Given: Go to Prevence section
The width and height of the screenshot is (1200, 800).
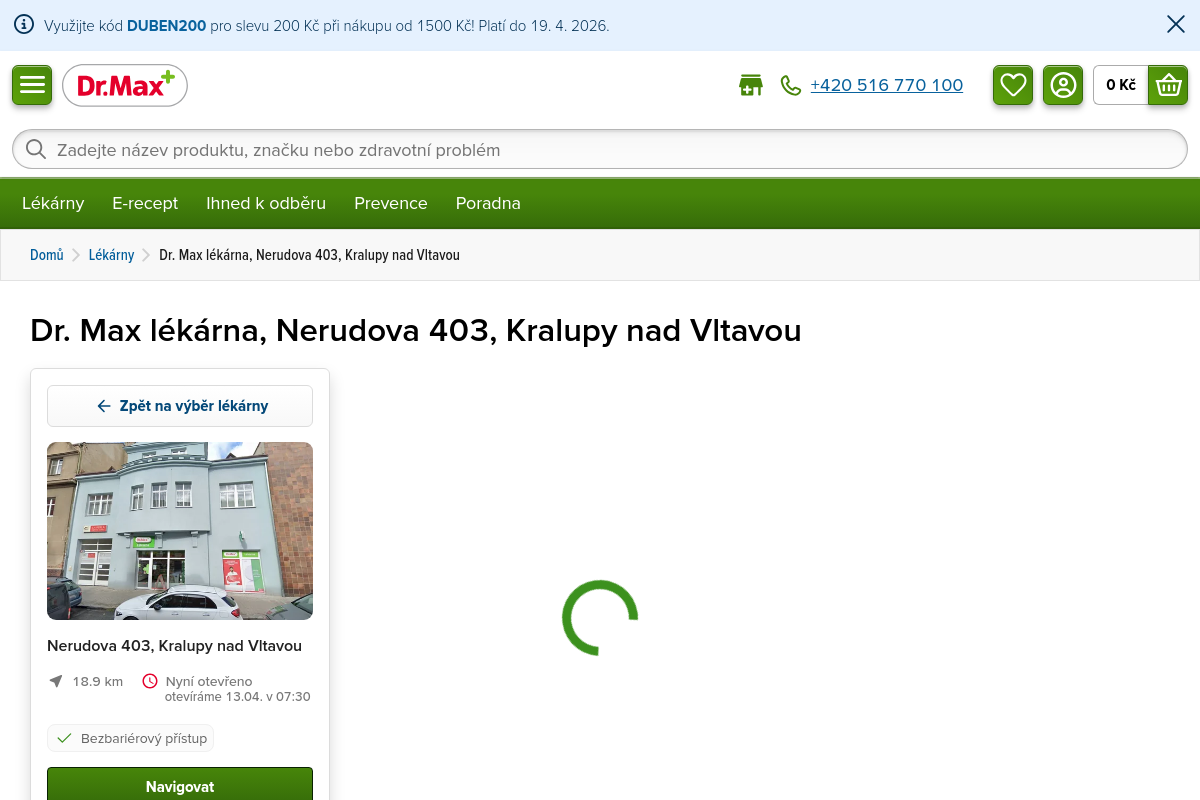Looking at the screenshot, I should click(x=390, y=203).
